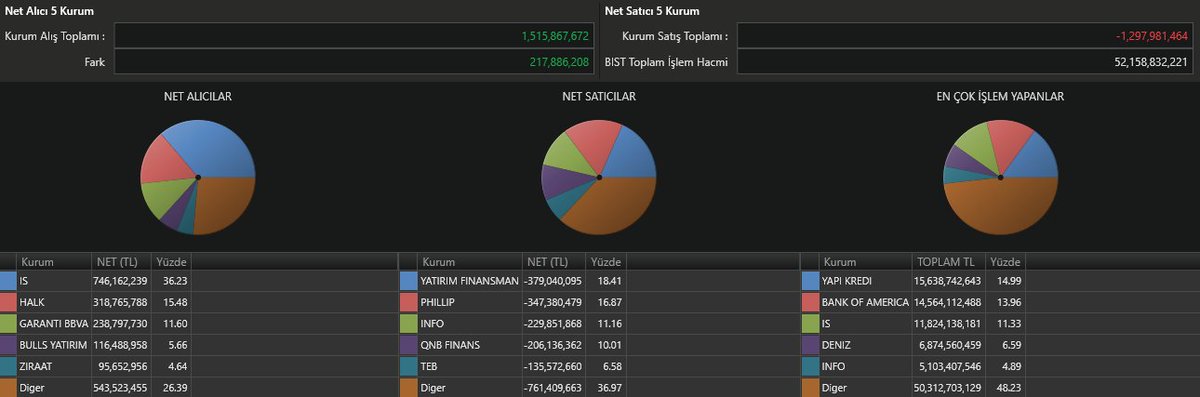Sort net sellers by Yüzde header
The width and height of the screenshot is (1200, 397).
tap(605, 262)
